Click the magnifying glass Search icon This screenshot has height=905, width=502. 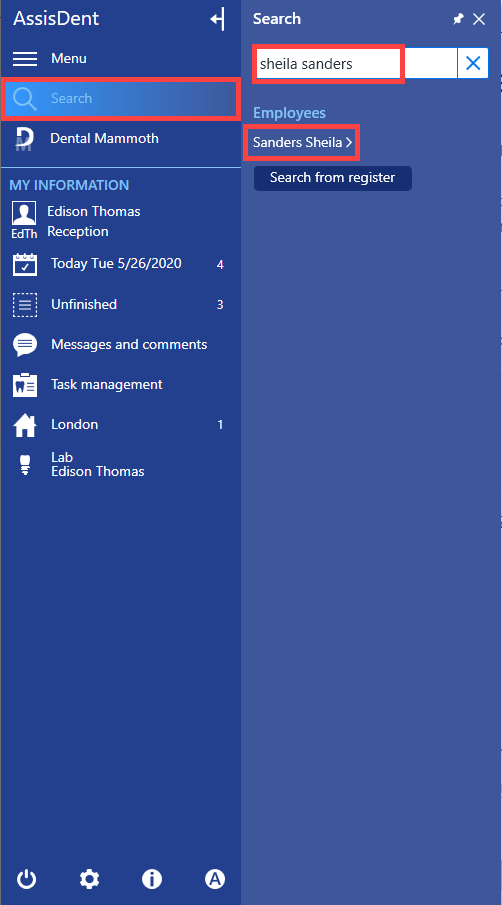click(25, 99)
